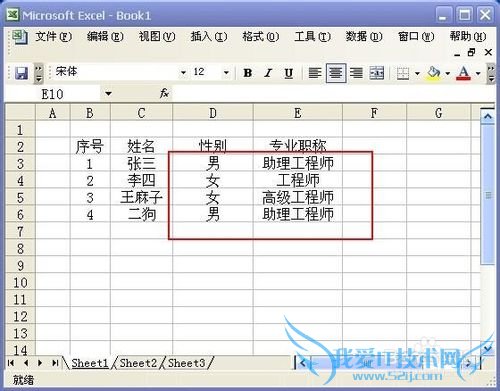Close the workbook window
This screenshot has width=500, height=391.
click(488, 52)
